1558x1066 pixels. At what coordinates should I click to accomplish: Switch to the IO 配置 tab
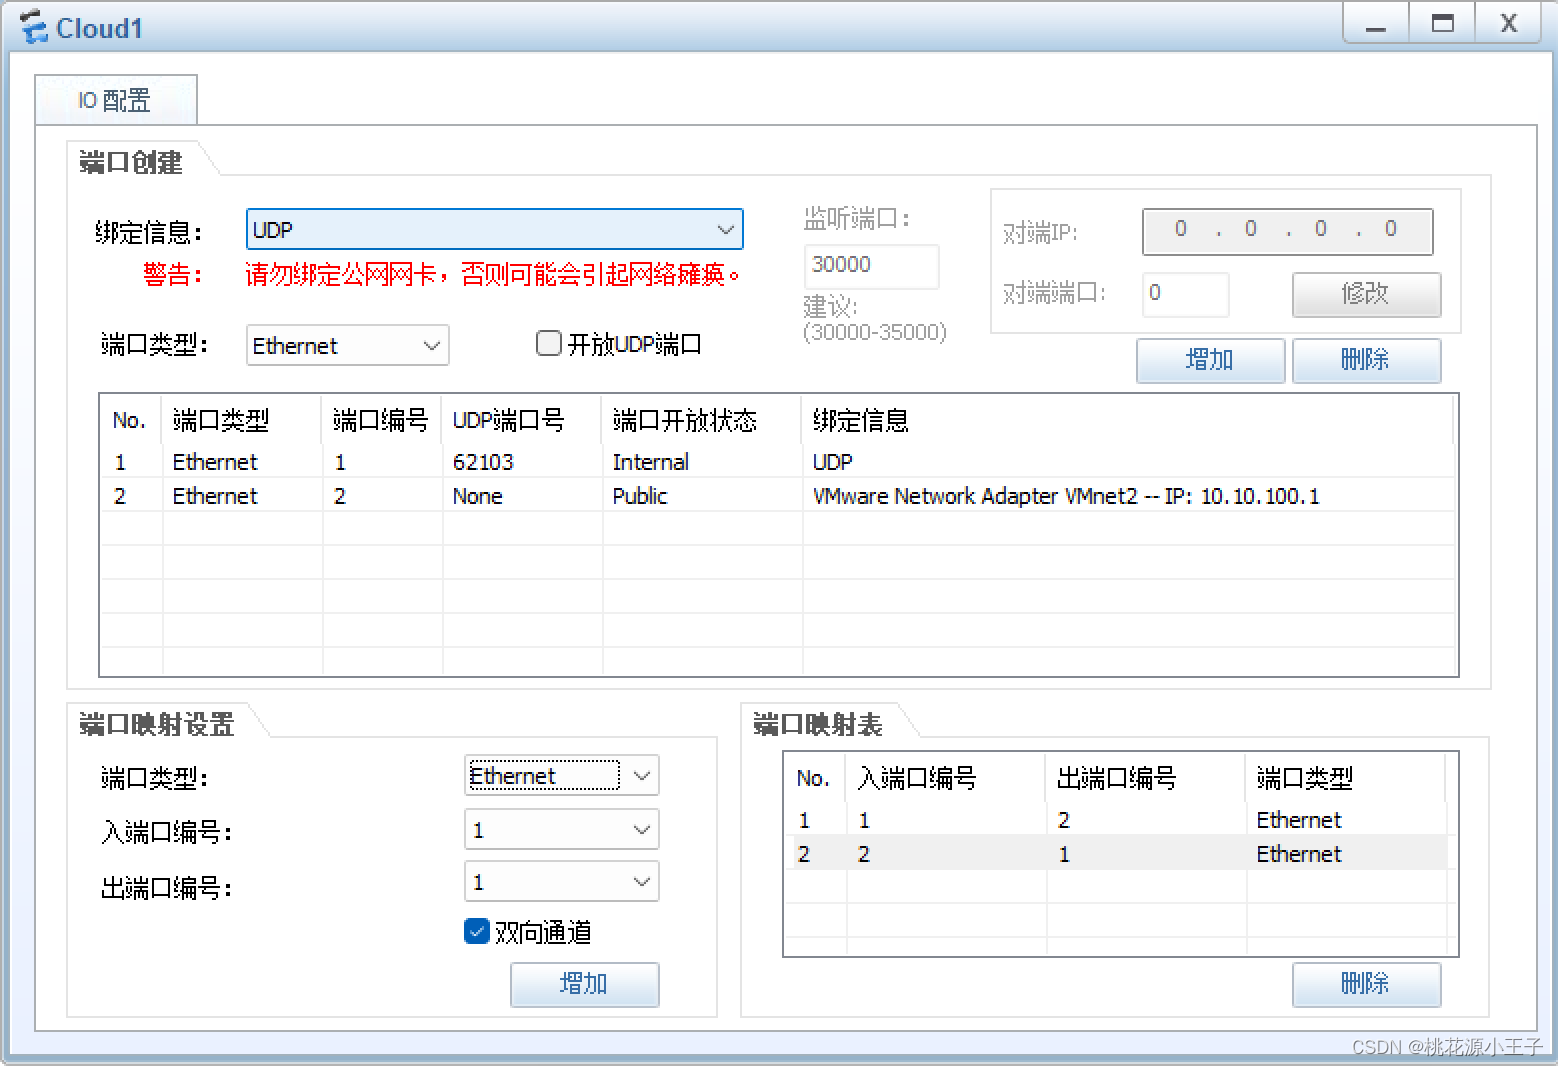(115, 100)
